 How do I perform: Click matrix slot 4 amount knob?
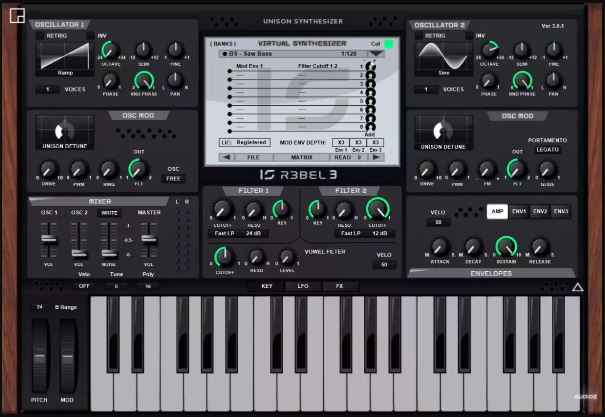click(x=370, y=93)
